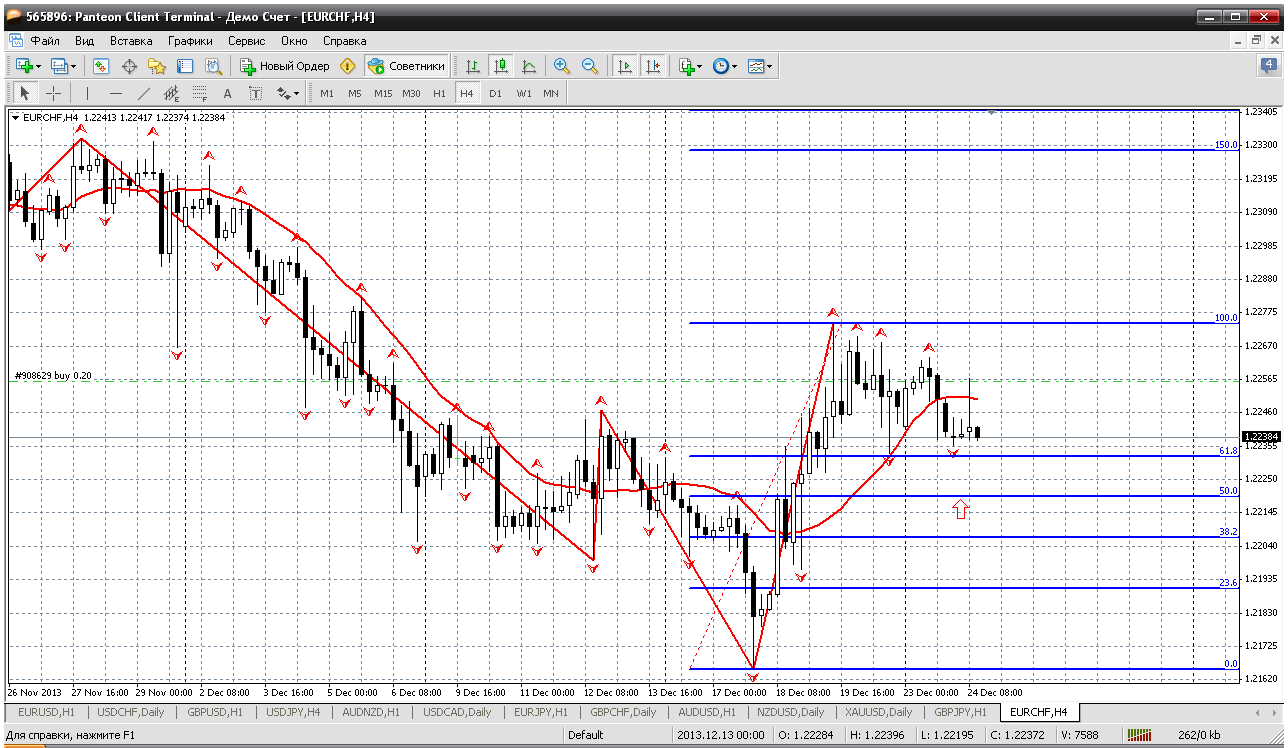Show the Navigator panel star-folder icon

[157, 66]
